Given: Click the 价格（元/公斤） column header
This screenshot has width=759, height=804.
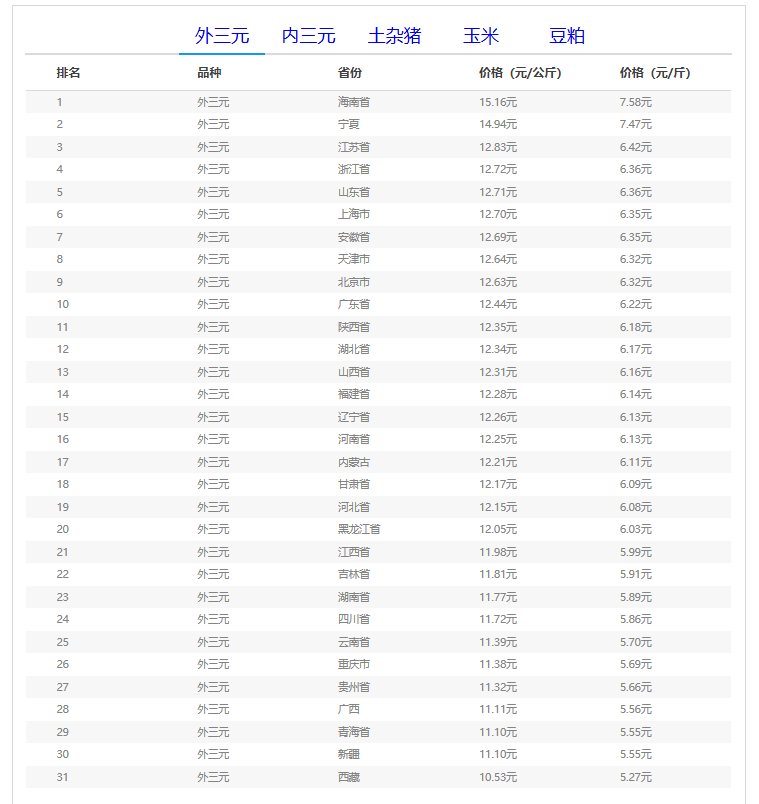Looking at the screenshot, I should point(520,73).
